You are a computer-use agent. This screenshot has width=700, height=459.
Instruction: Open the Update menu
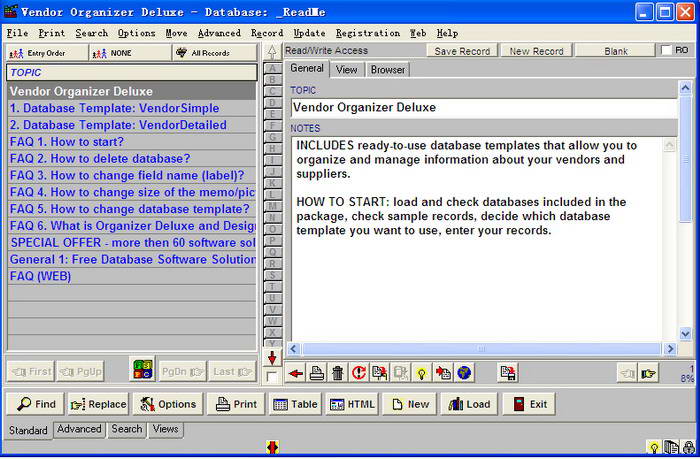click(x=309, y=33)
